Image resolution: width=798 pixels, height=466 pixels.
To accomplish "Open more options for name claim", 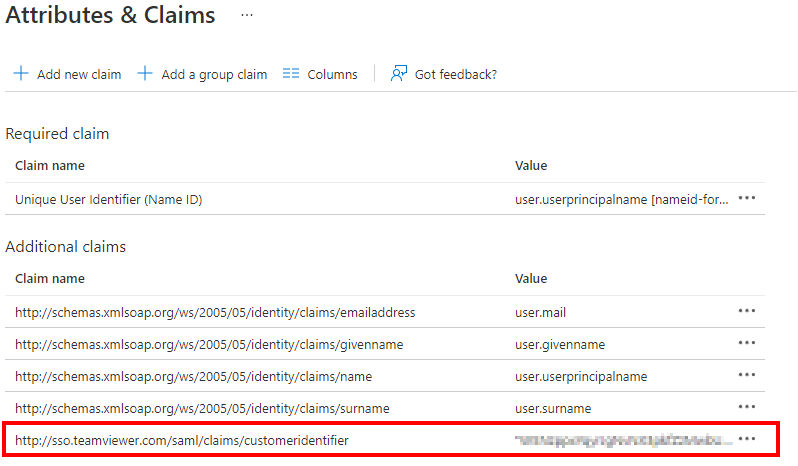I will 747,375.
